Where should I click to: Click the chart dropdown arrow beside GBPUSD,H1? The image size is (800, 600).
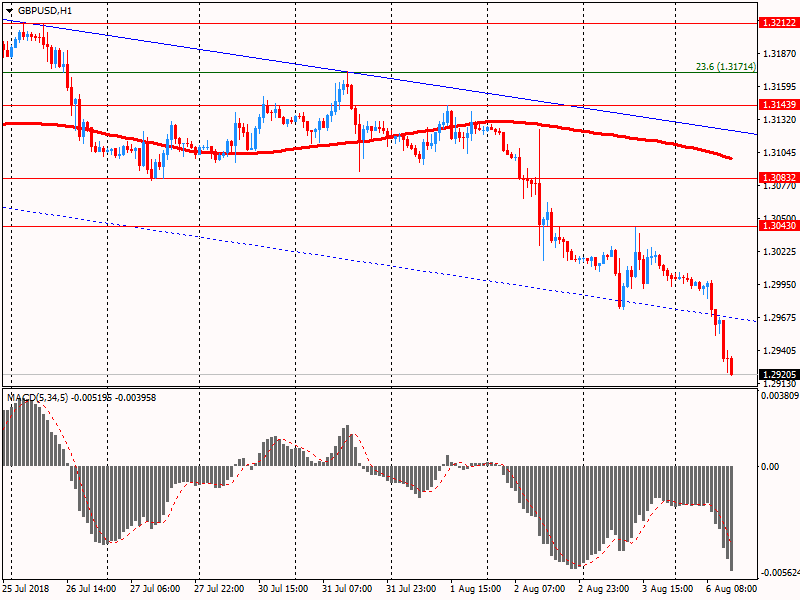[9, 10]
